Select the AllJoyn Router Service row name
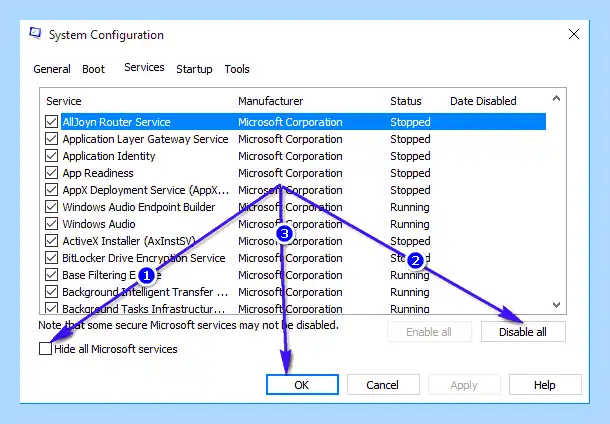 tap(116, 122)
